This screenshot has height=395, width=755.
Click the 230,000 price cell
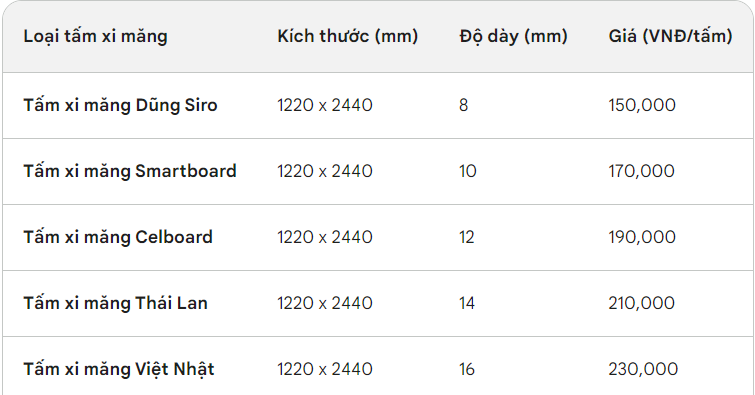[643, 369]
